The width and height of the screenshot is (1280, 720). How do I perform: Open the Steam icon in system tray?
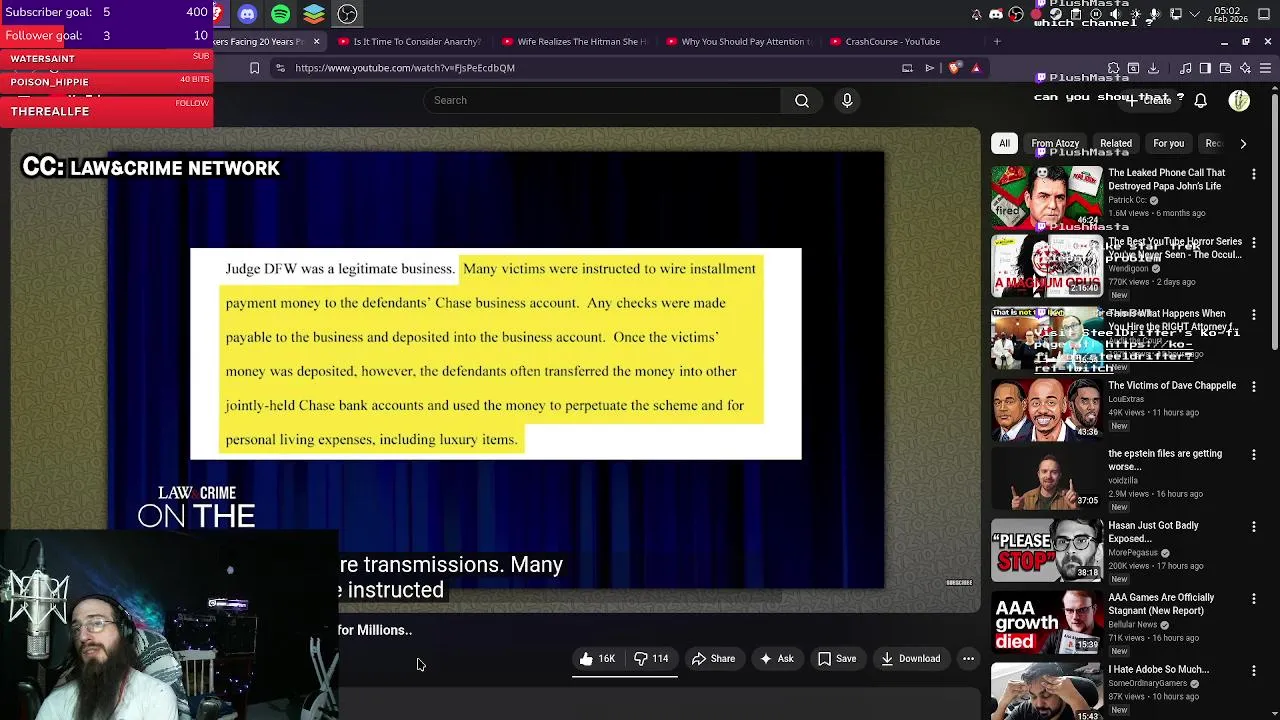[x=1055, y=14]
